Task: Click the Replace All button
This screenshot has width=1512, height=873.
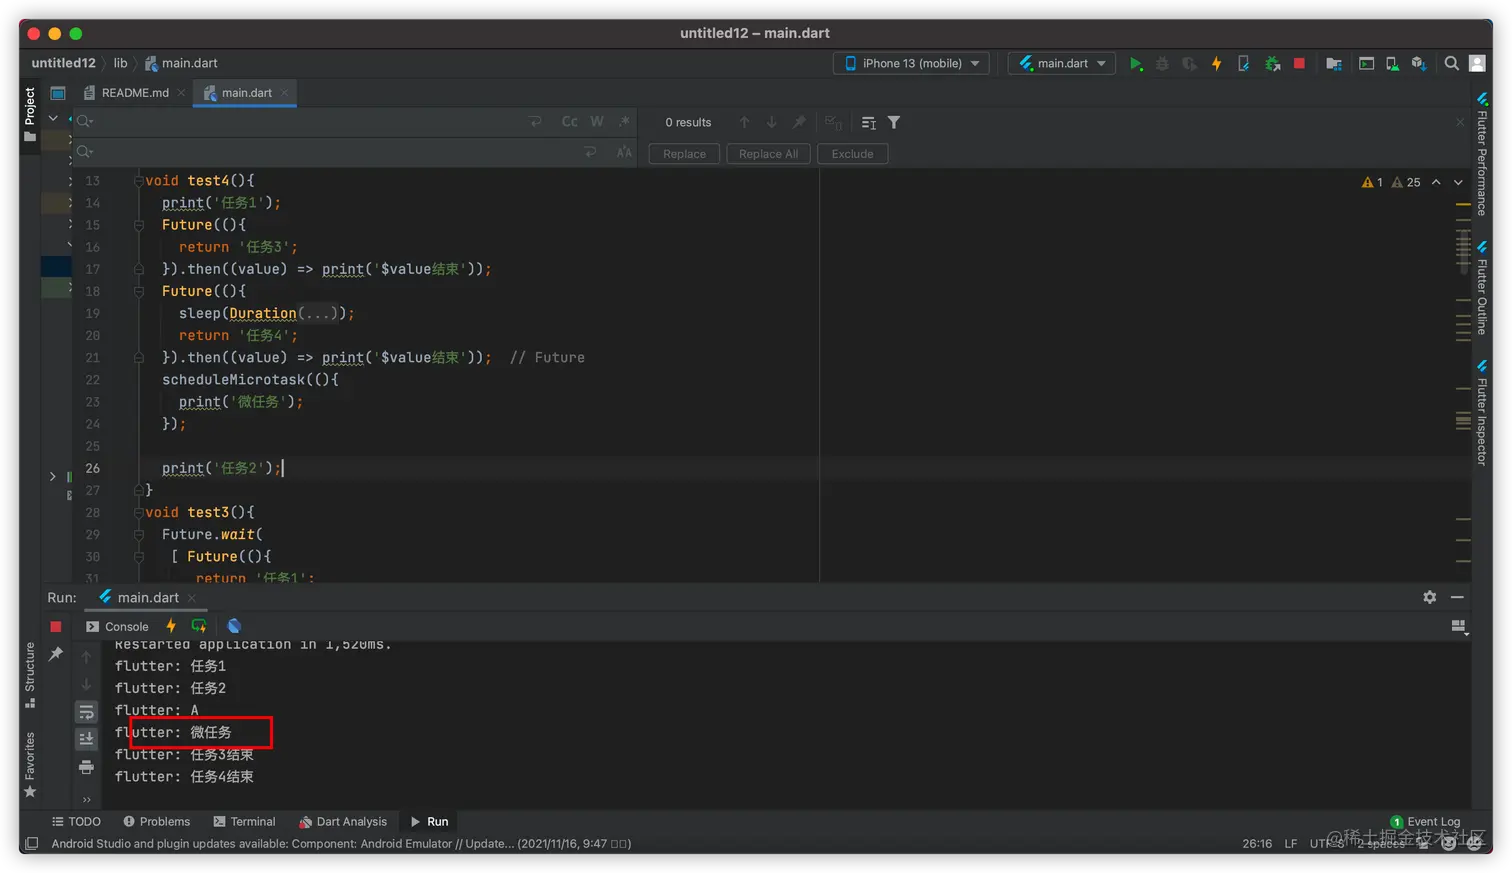Action: point(768,154)
